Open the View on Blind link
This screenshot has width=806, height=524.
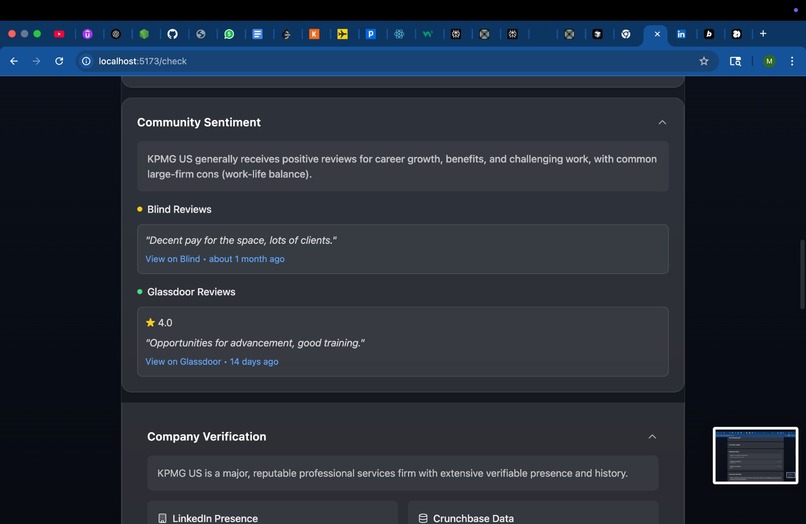pos(173,259)
